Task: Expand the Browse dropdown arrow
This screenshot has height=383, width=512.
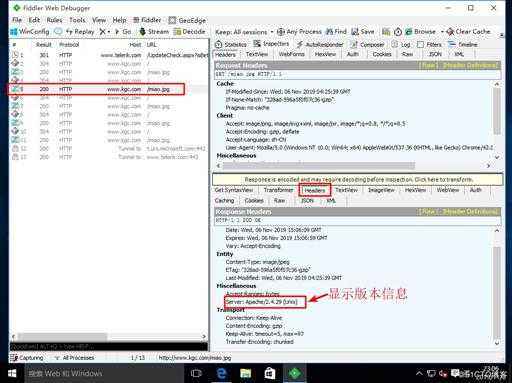Action: (442, 32)
